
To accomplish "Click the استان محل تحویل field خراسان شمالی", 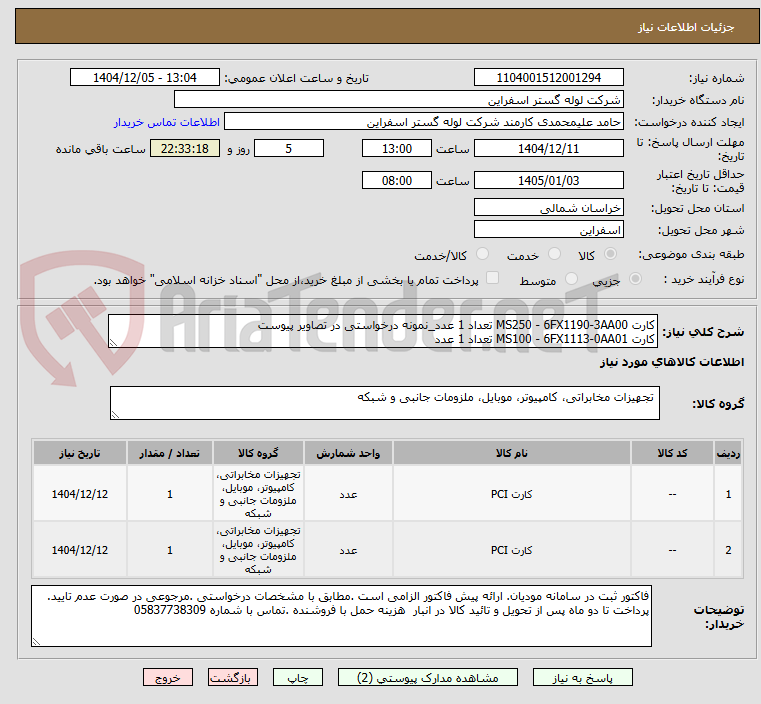I will coord(548,208).
